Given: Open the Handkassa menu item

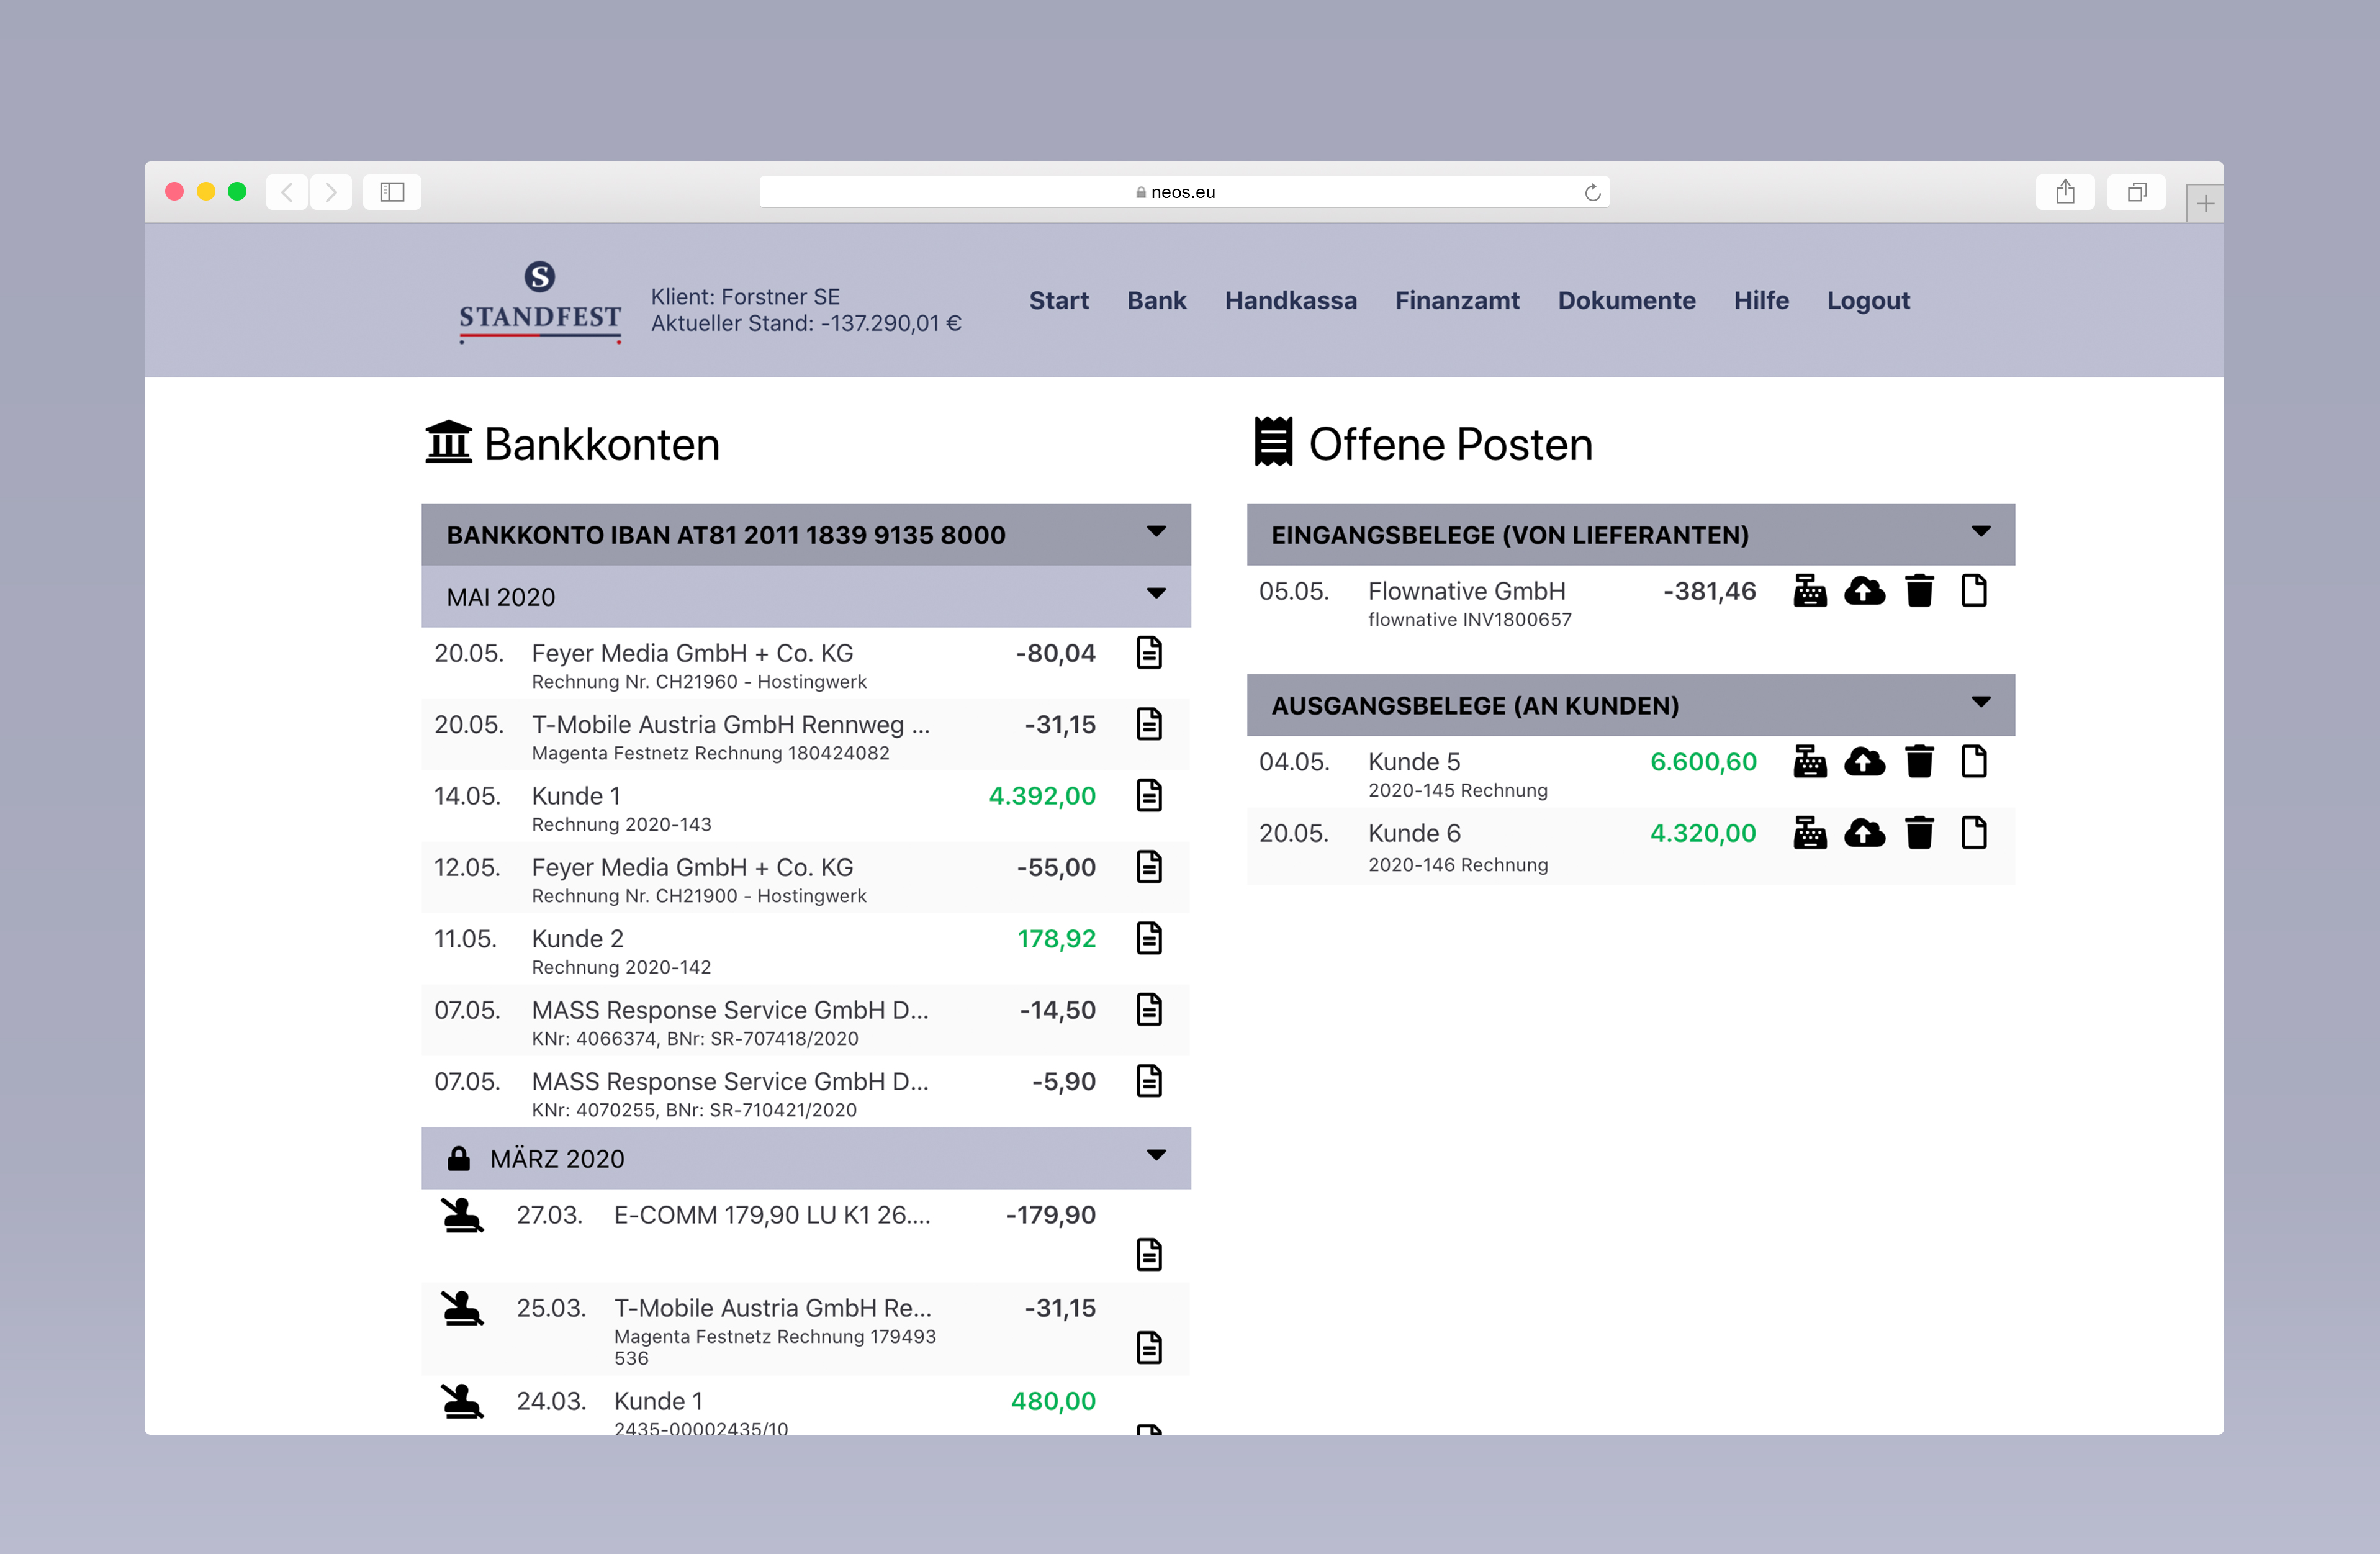Looking at the screenshot, I should tap(1290, 300).
